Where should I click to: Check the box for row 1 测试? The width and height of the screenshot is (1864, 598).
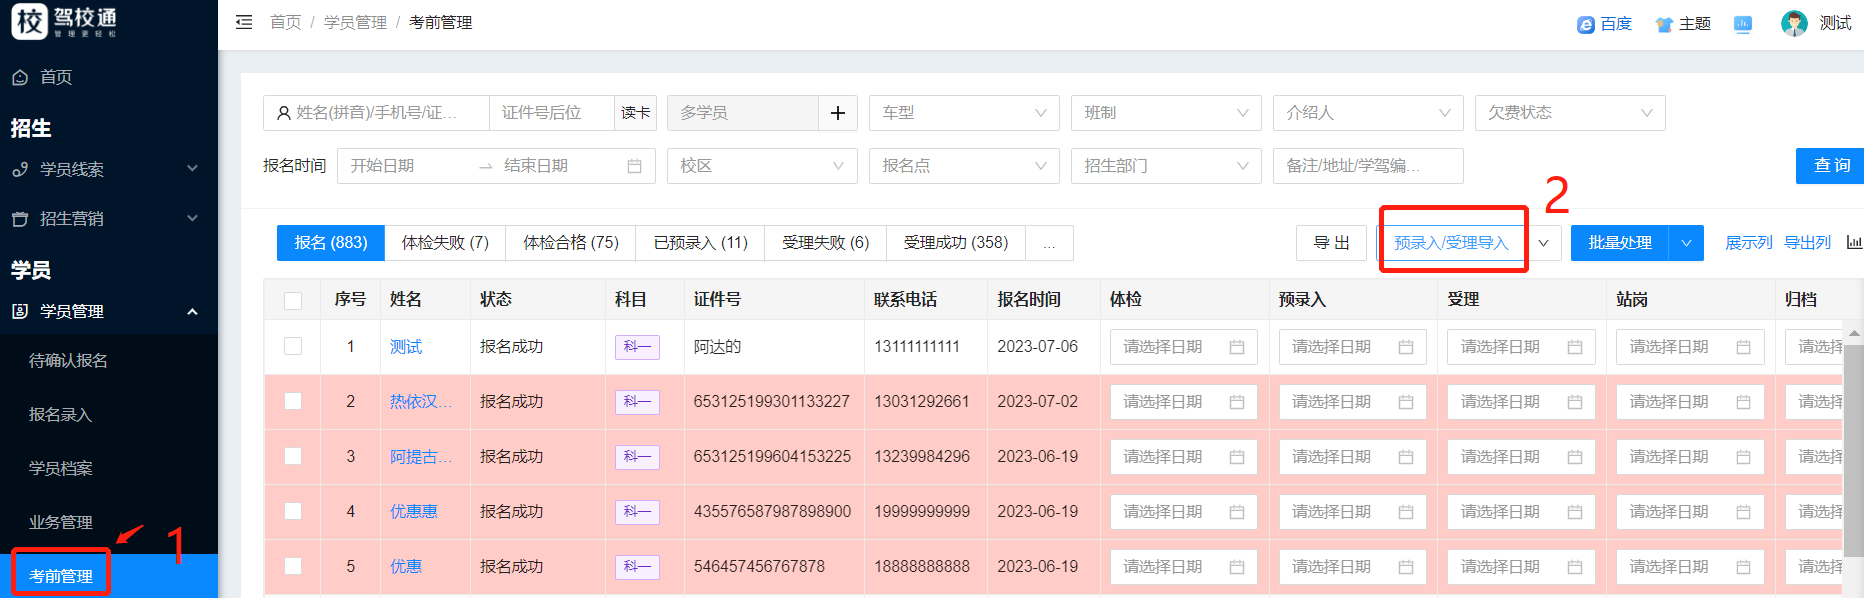click(293, 346)
